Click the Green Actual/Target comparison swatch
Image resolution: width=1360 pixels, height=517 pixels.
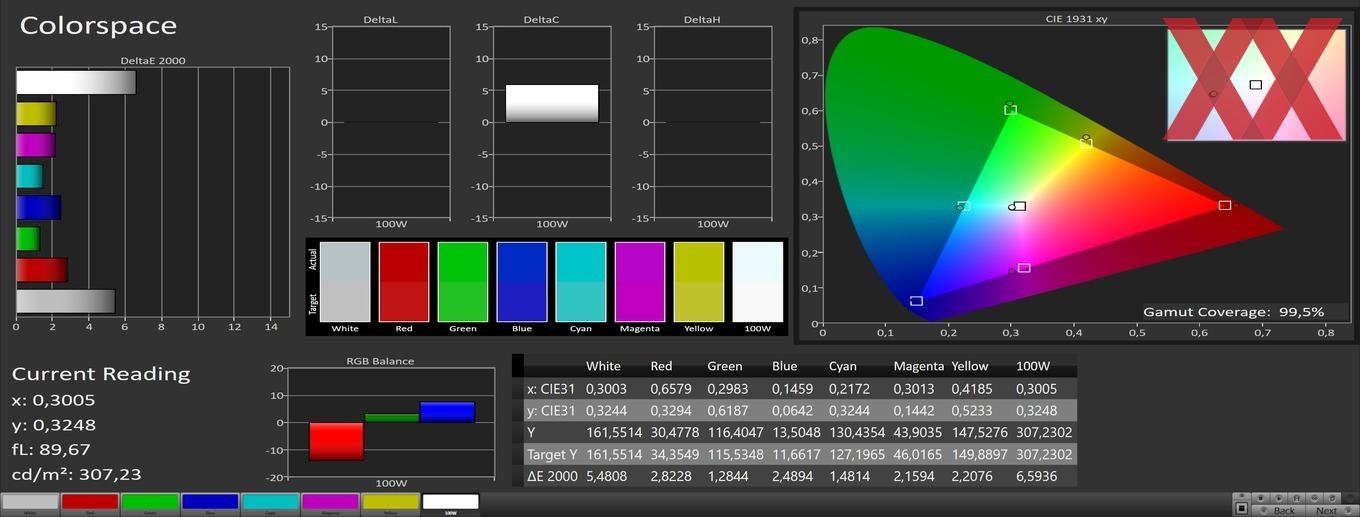click(x=463, y=282)
